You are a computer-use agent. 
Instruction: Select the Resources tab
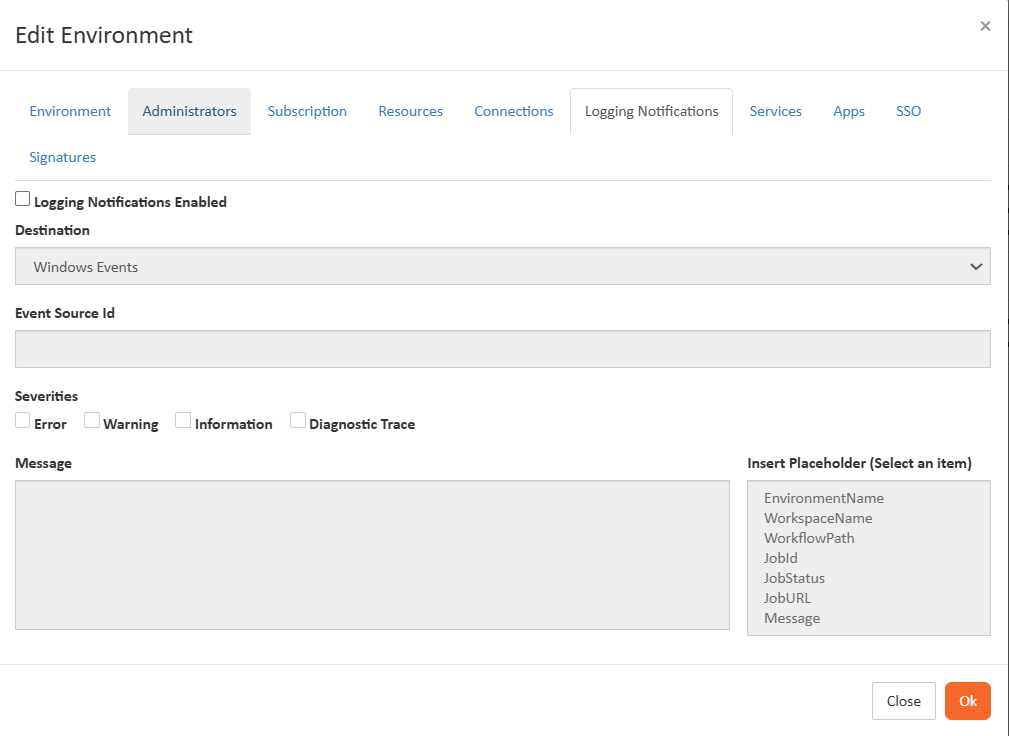pyautogui.click(x=411, y=111)
